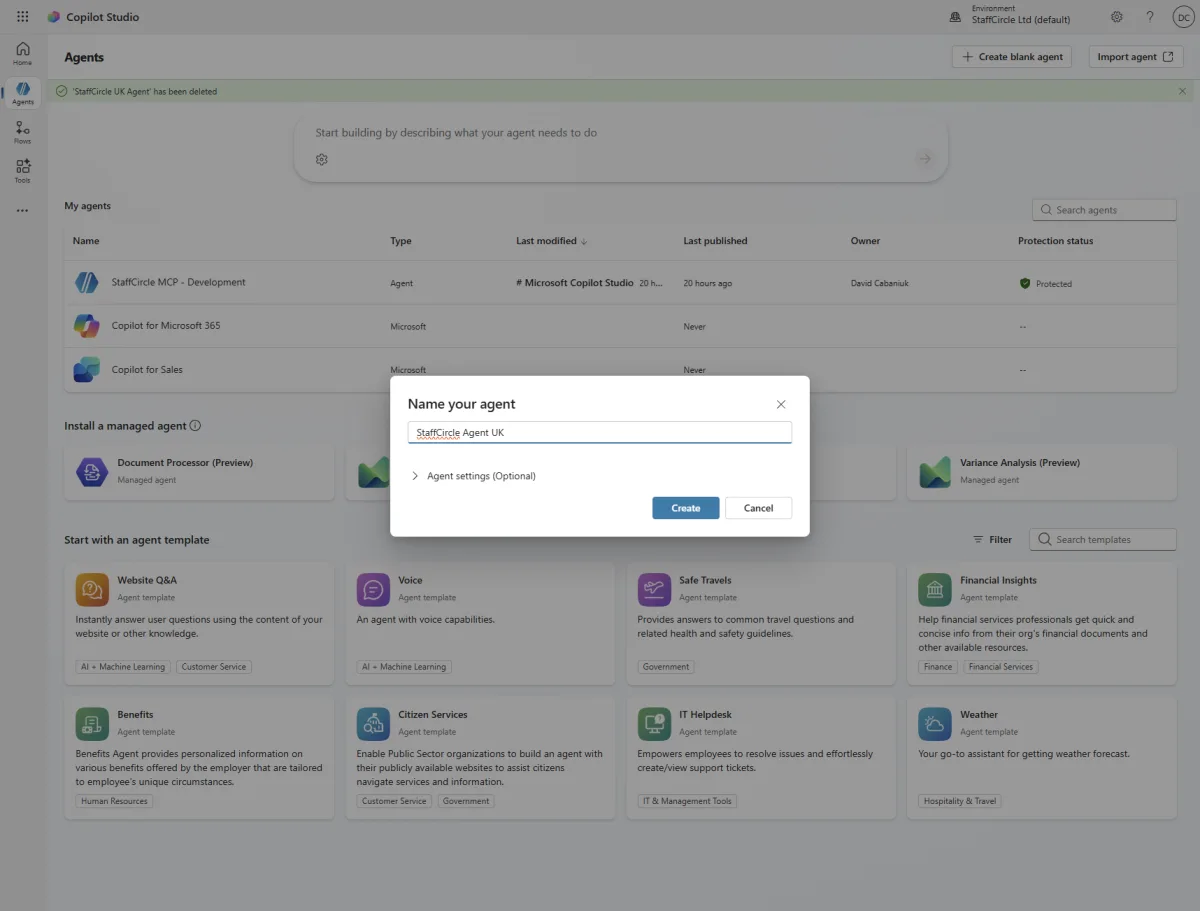Click the Cancel button in dialog

click(758, 508)
